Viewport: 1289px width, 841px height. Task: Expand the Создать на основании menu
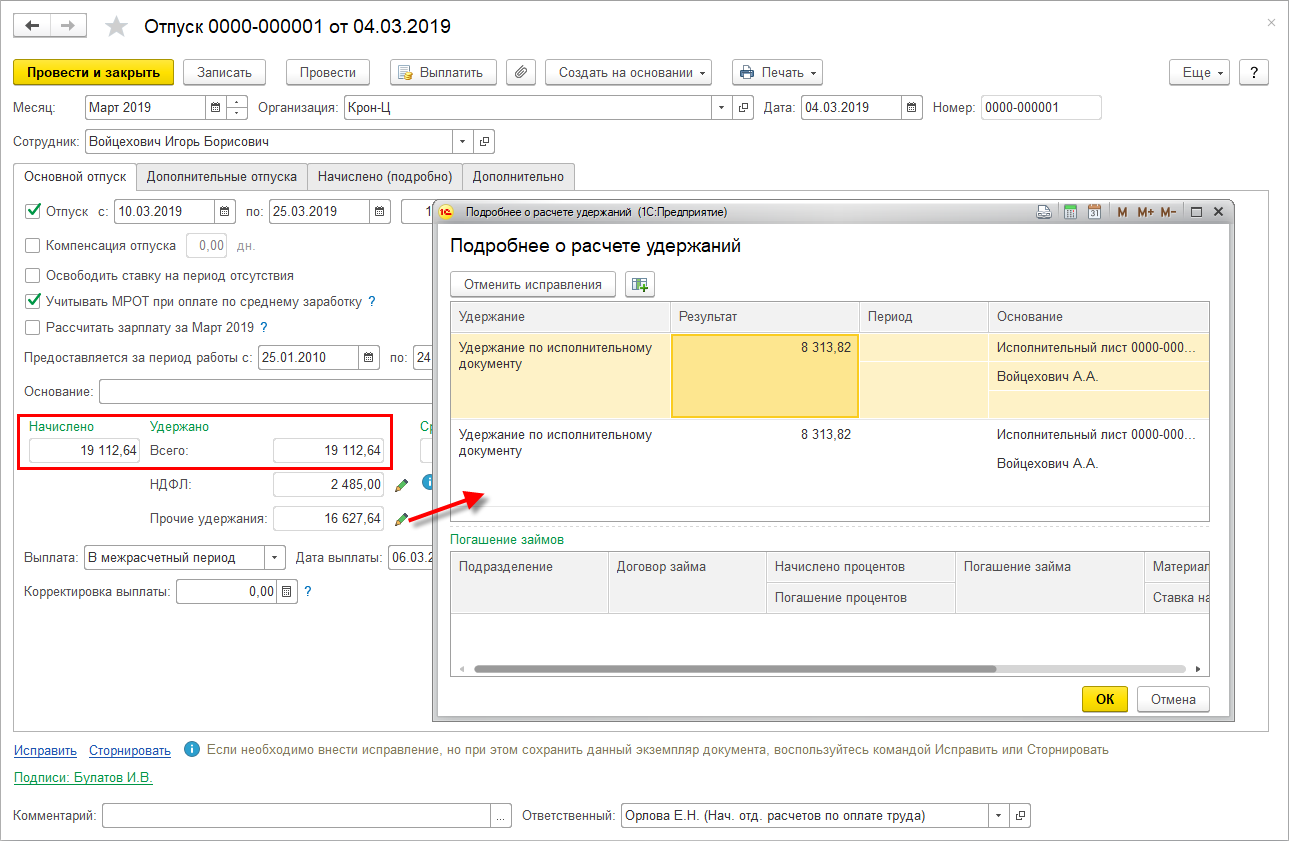628,72
